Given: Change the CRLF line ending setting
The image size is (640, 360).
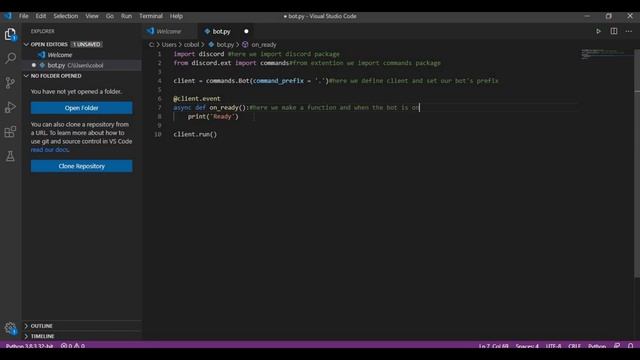Looking at the screenshot, I should [574, 346].
